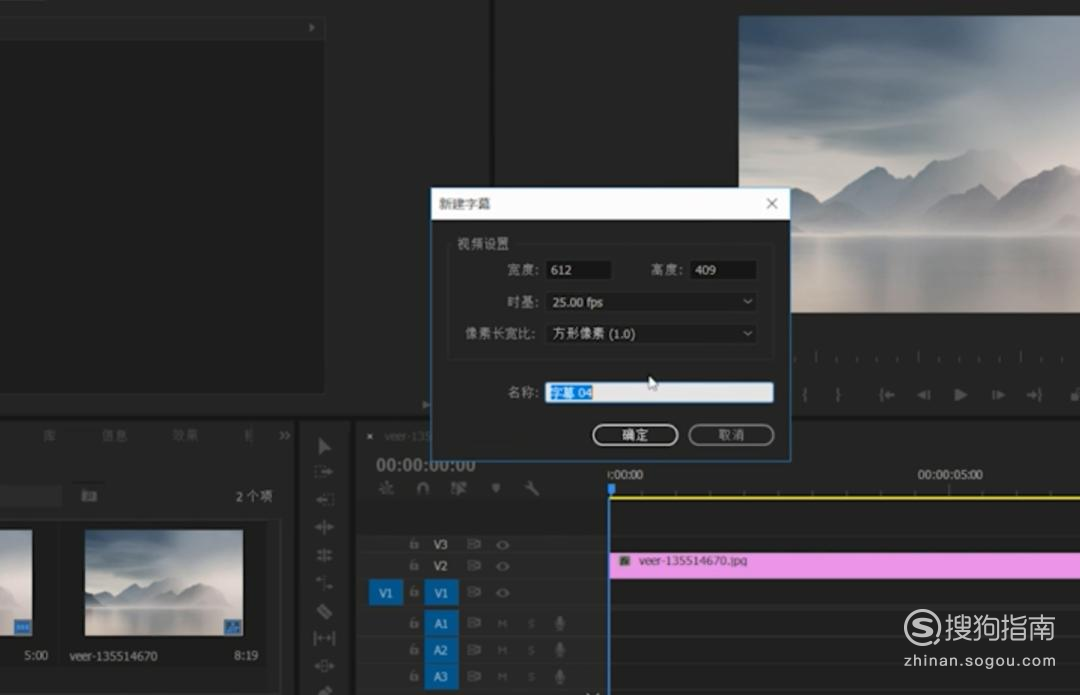The width and height of the screenshot is (1080, 695).
Task: Click the width field showing 612
Action: tap(578, 270)
